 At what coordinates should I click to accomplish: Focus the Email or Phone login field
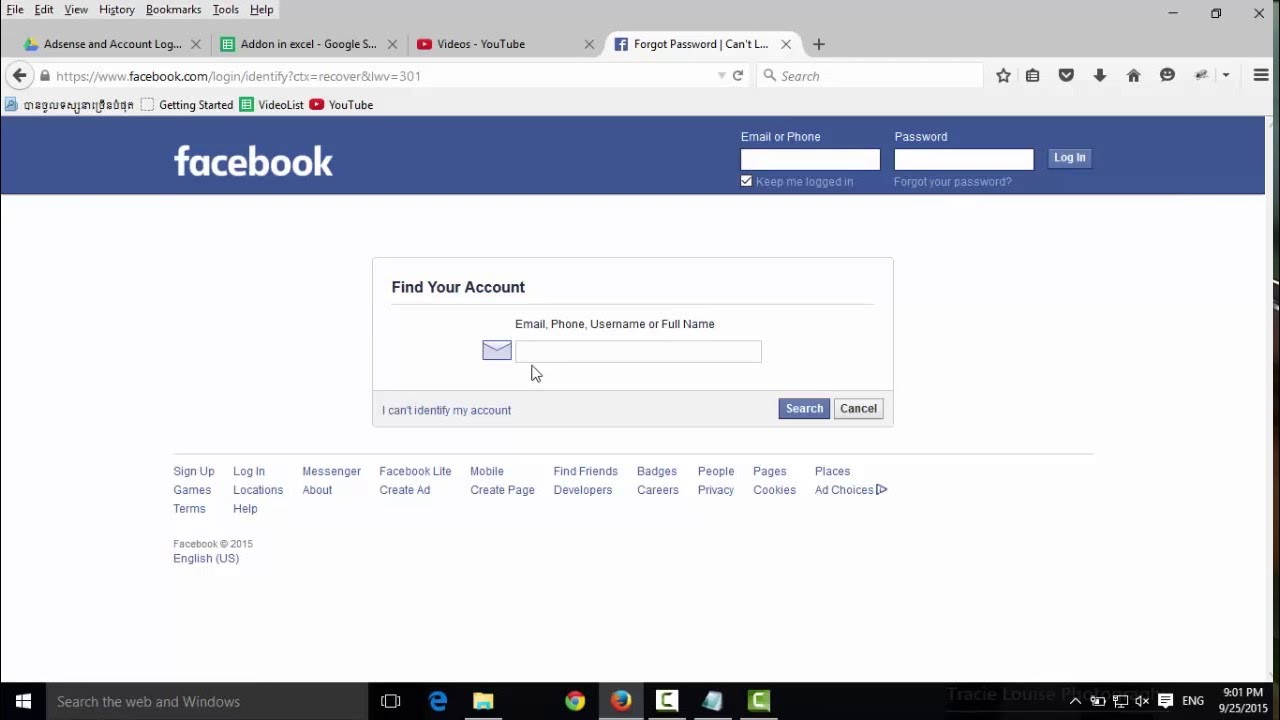pyautogui.click(x=810, y=159)
